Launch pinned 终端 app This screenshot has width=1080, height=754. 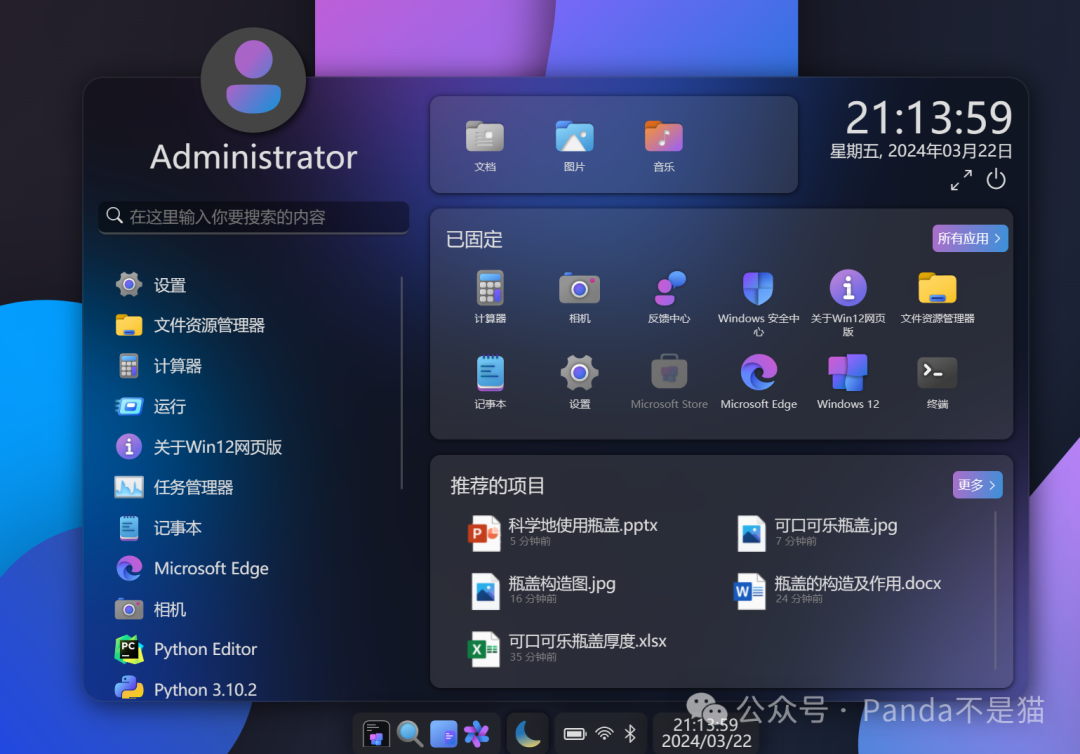(937, 382)
